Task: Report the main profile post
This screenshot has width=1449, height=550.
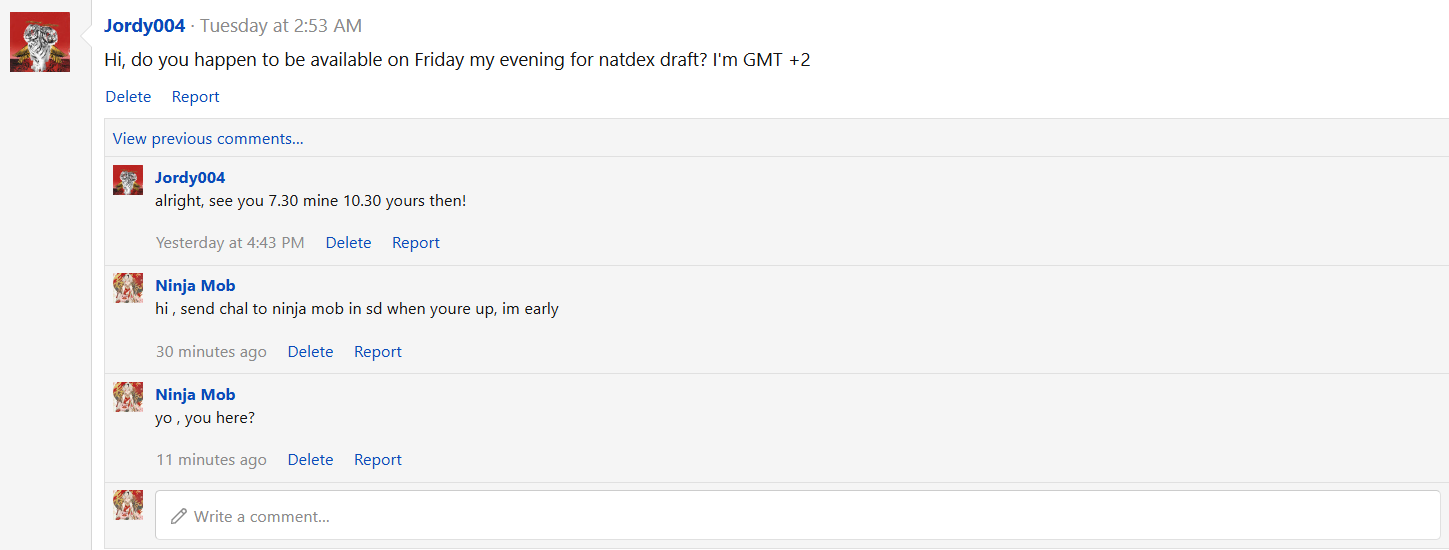Action: (x=195, y=97)
